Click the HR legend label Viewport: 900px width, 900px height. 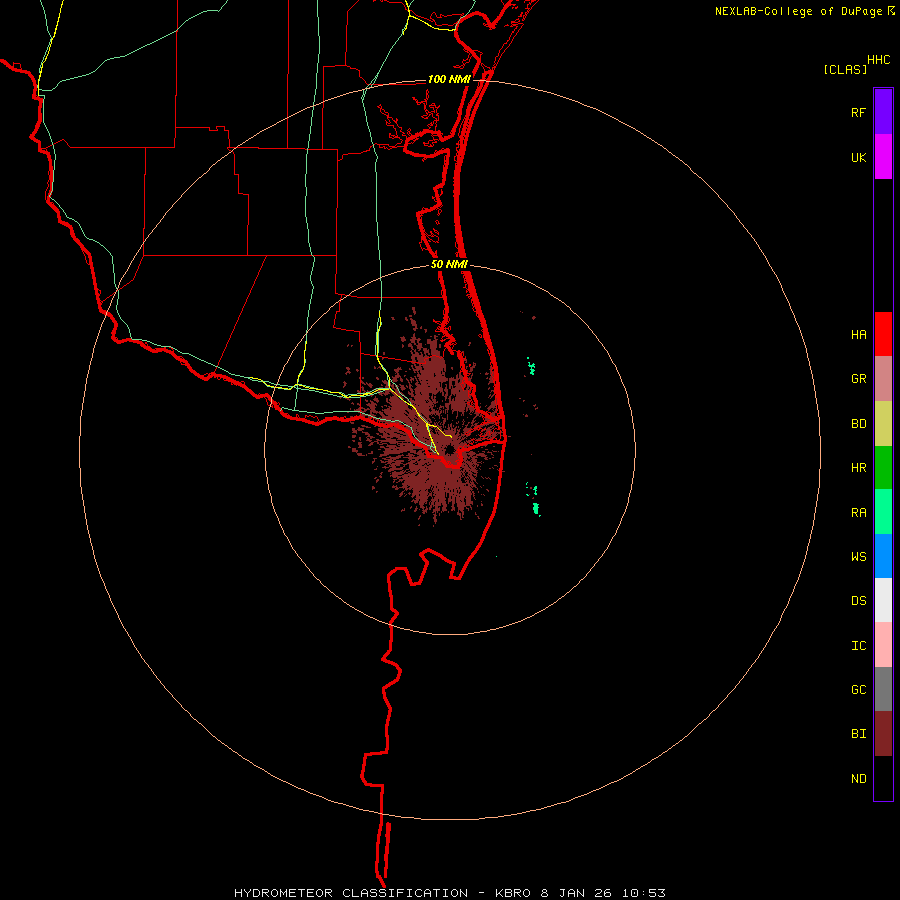tap(858, 468)
